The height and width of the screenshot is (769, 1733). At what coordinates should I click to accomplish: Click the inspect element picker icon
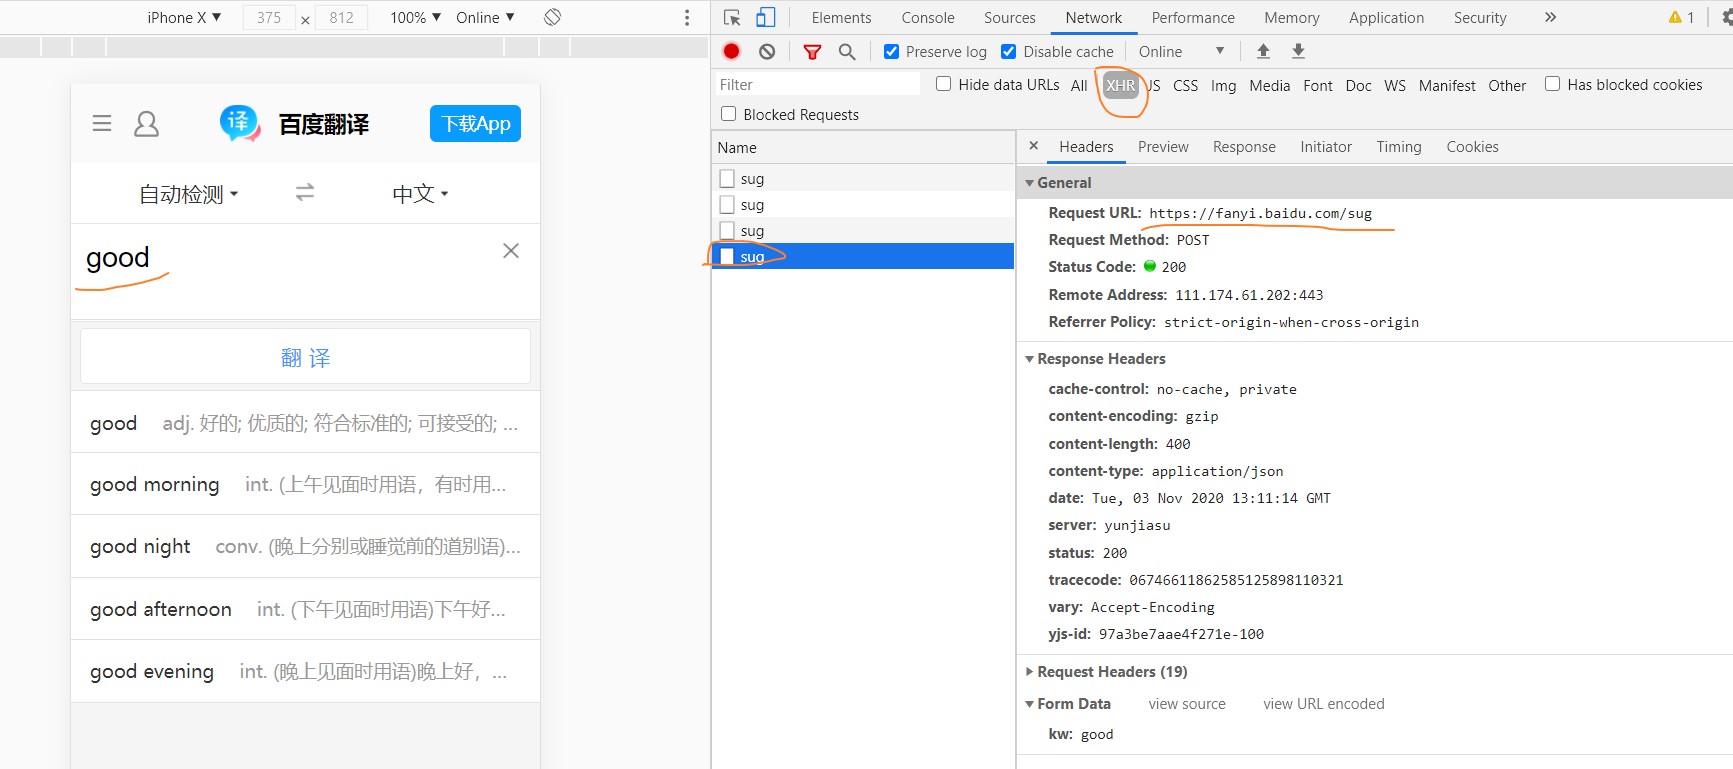(x=732, y=18)
